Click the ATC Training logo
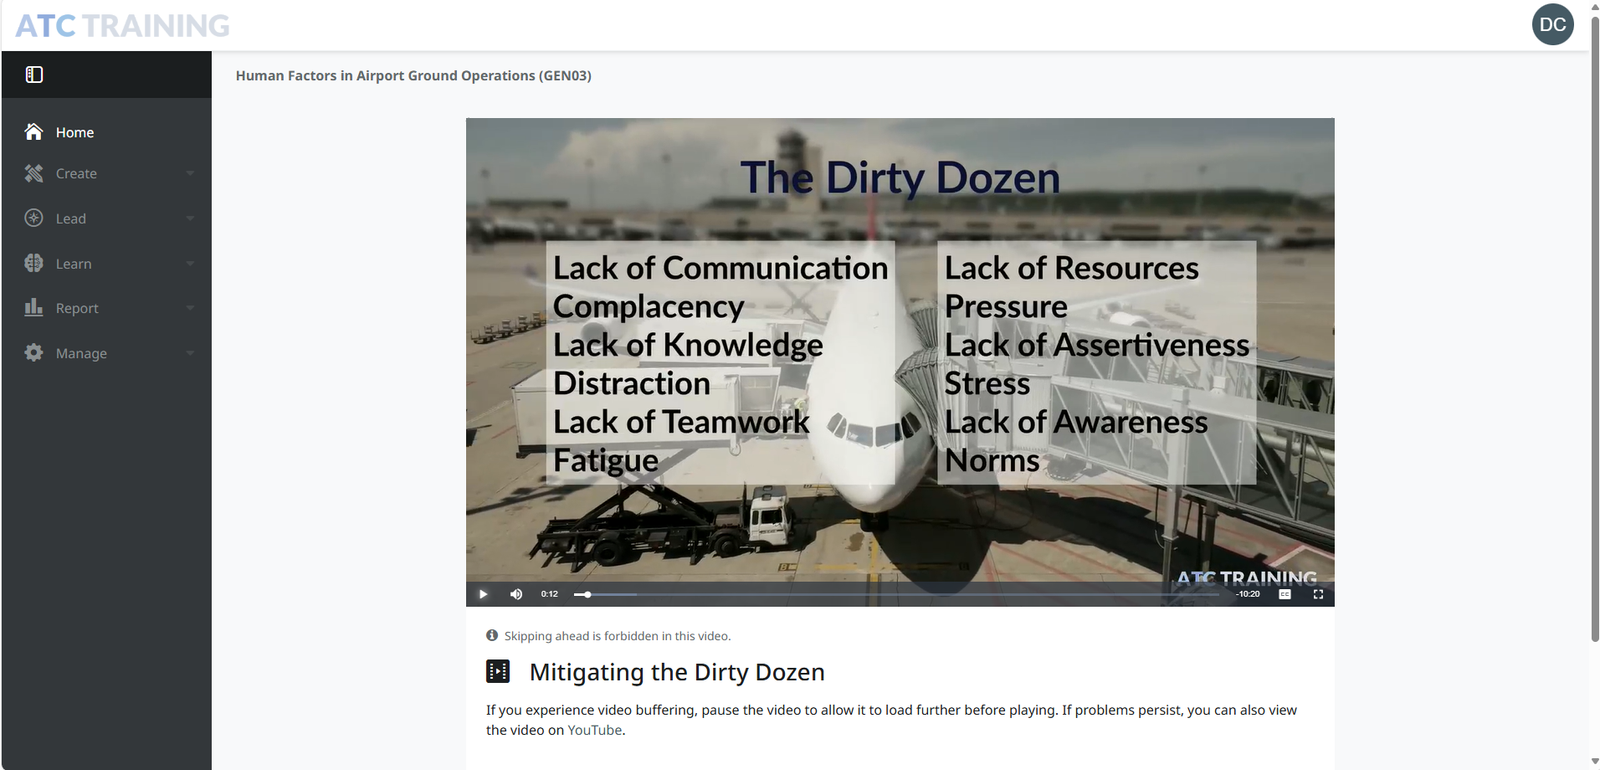The image size is (1600, 770). tap(122, 26)
